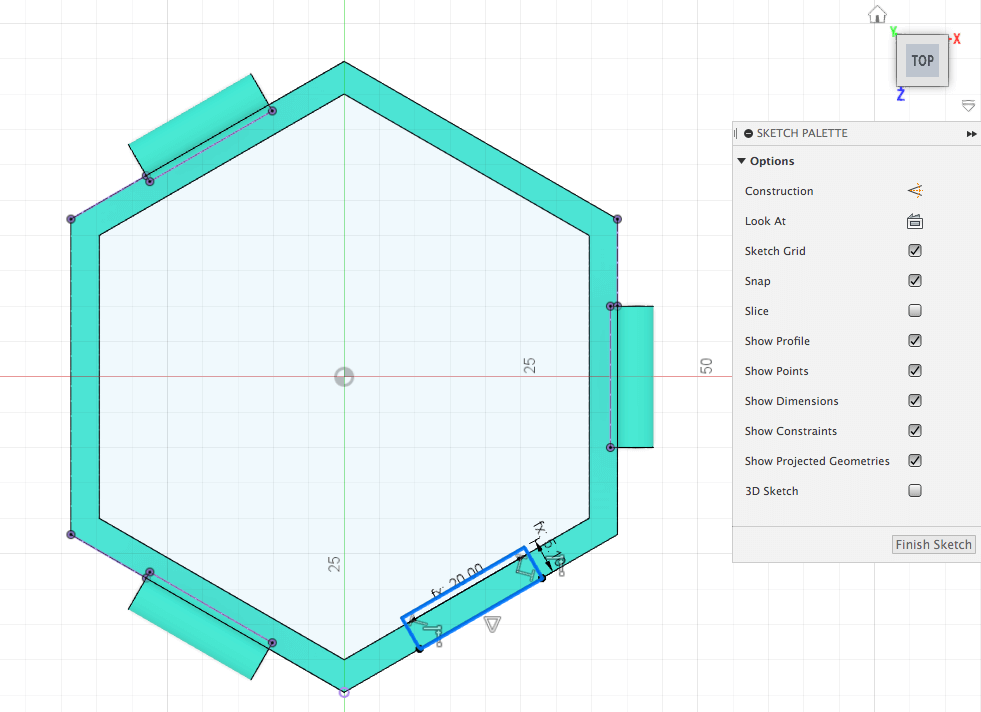Viewport: 981px width, 712px height.
Task: Uncheck the Snap option
Action: pos(914,281)
